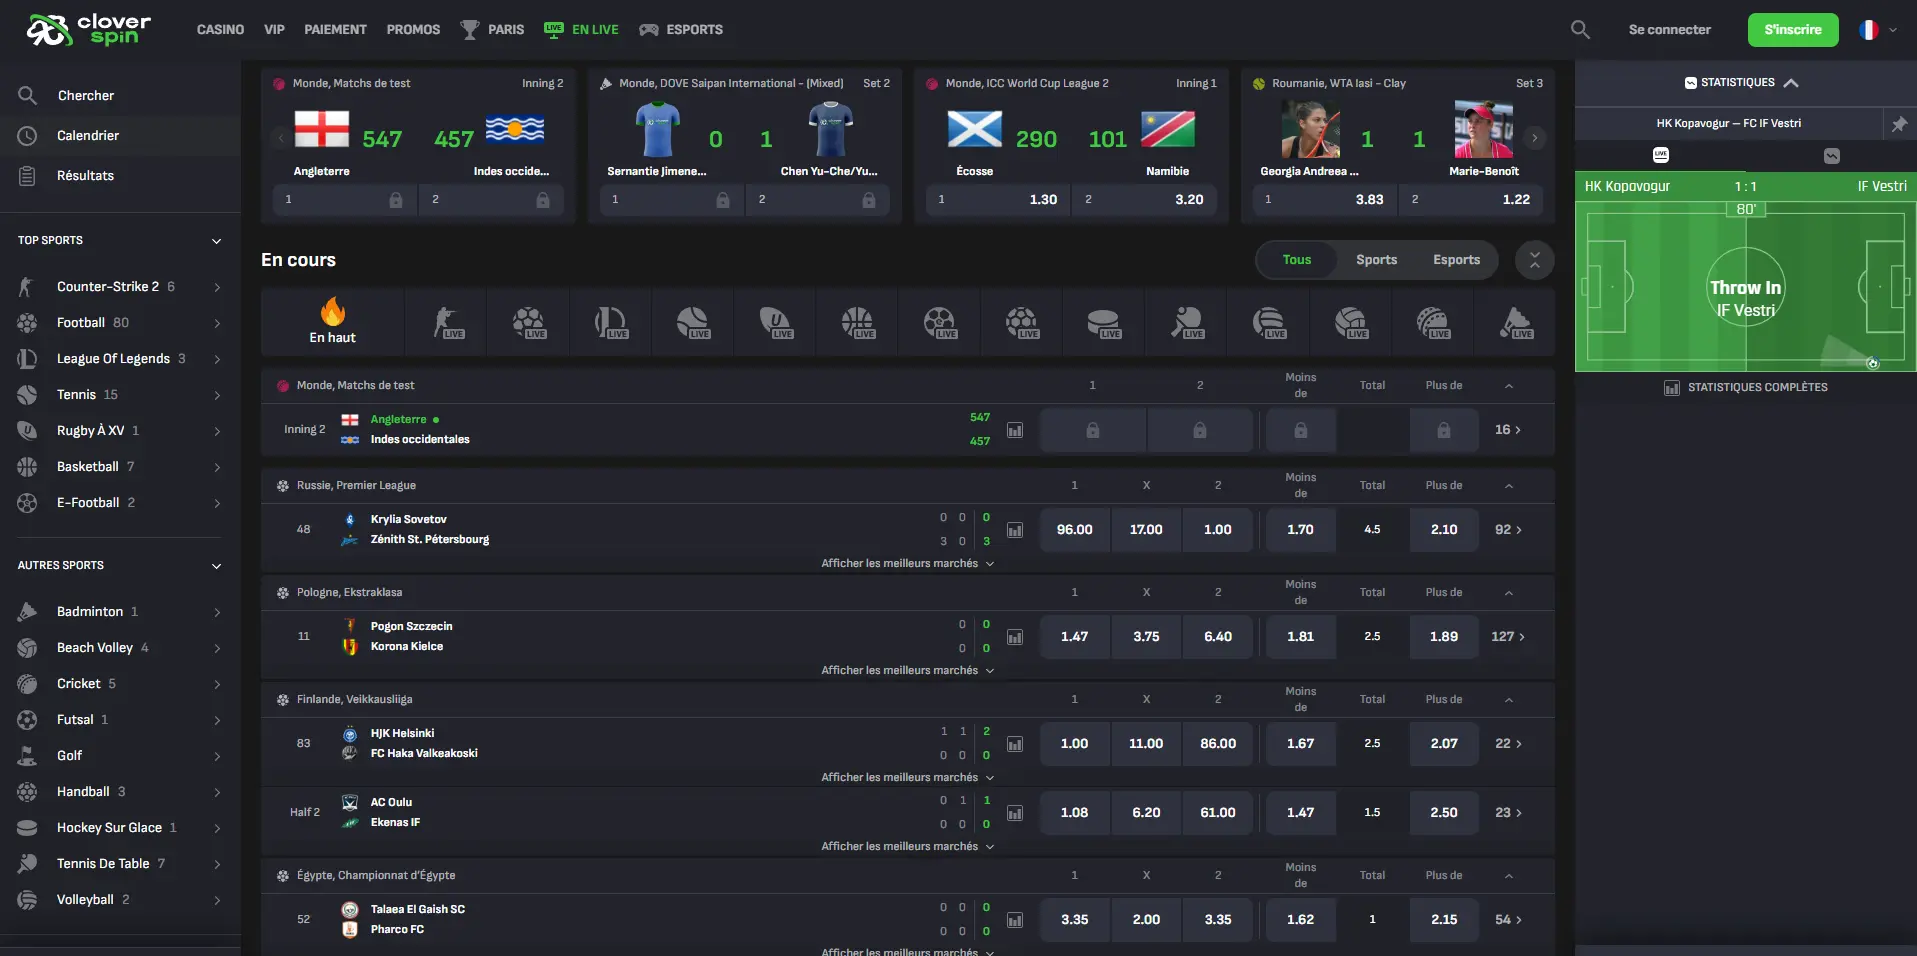Screen dimensions: 1917x956
Task: Open the PROMOS menu
Action: [x=413, y=30]
